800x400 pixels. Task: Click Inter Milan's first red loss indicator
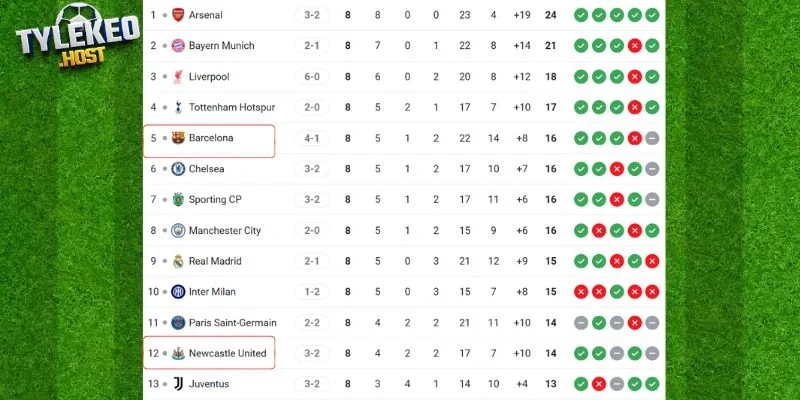tap(581, 292)
